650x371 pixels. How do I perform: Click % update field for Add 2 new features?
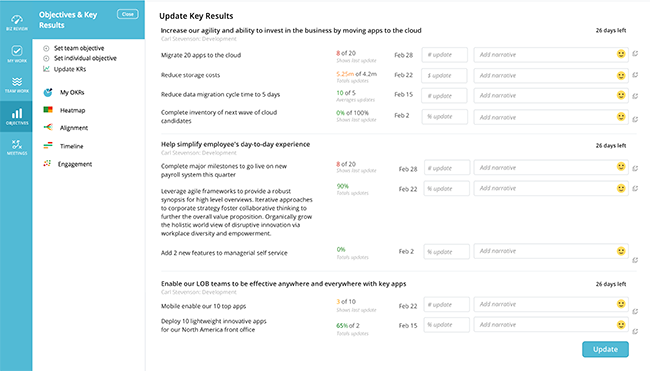tap(446, 252)
